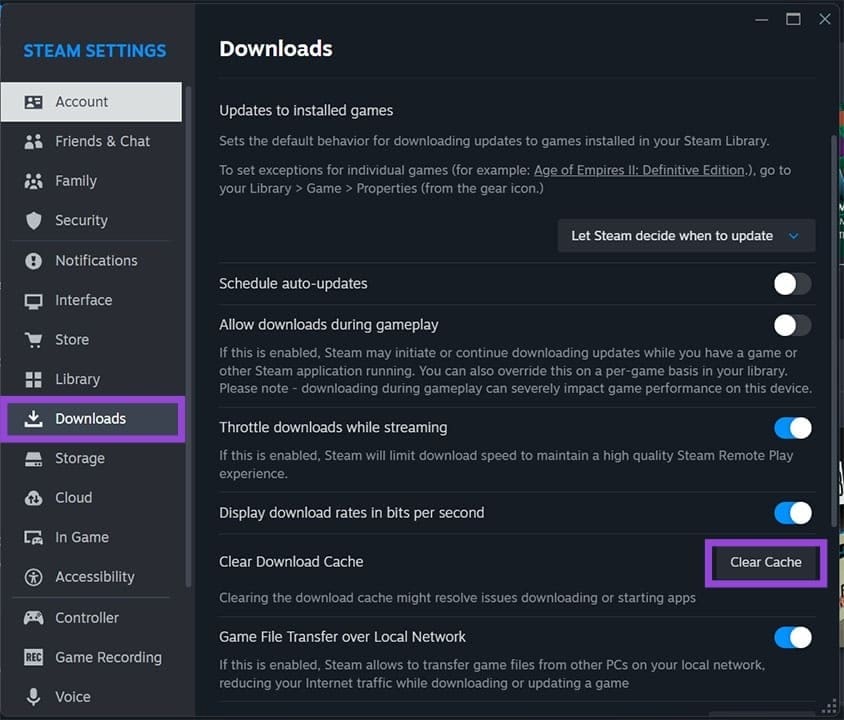Click 'Allow downloads during gameplay' label text
This screenshot has height=720, width=844.
click(x=329, y=325)
